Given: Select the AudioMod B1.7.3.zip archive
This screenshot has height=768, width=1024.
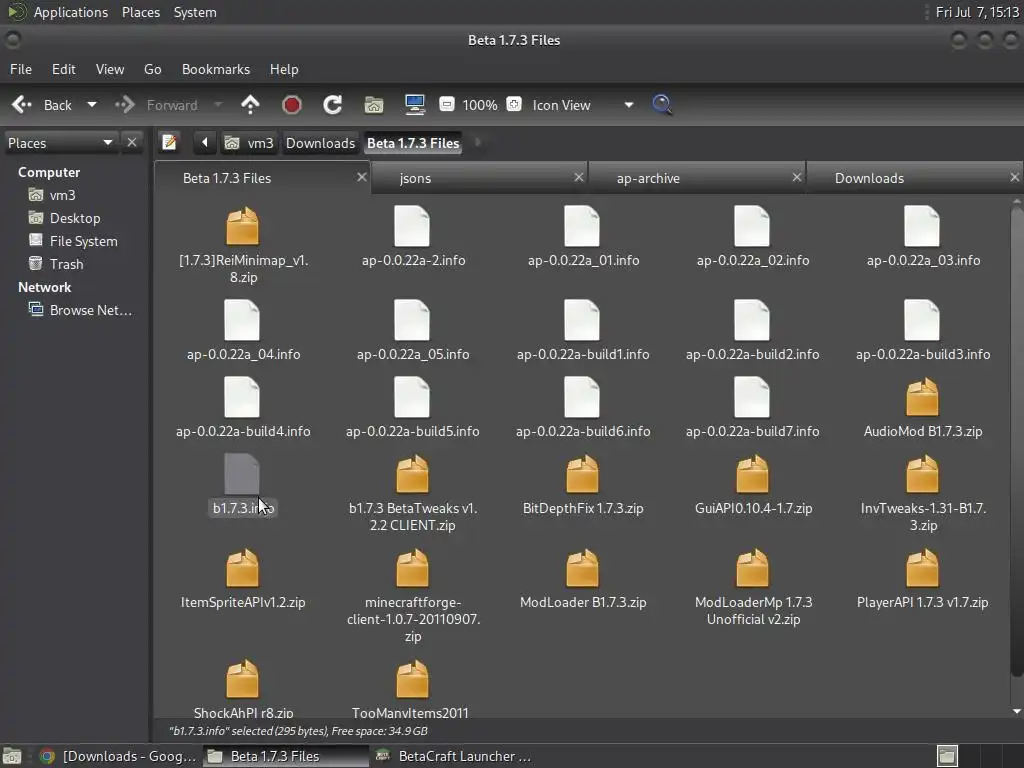Looking at the screenshot, I should point(922,408).
